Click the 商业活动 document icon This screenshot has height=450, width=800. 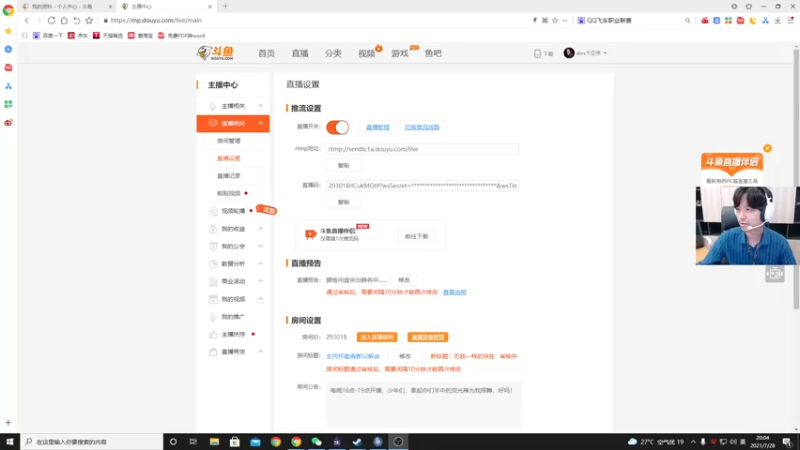coord(213,282)
